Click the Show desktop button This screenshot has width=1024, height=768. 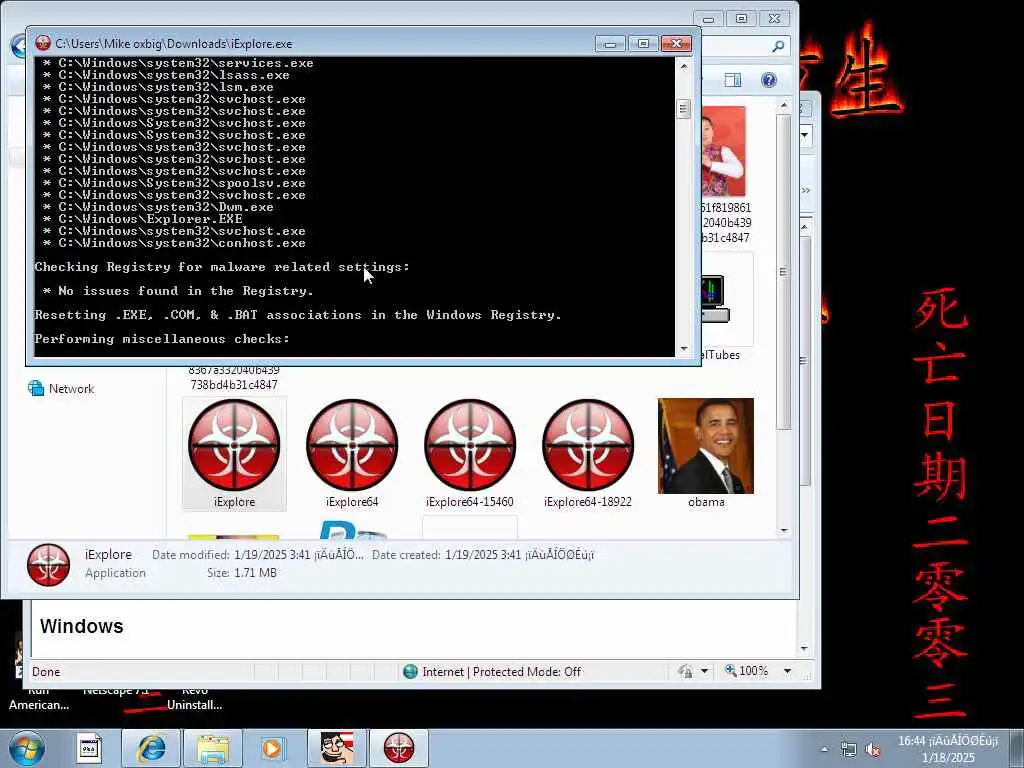coord(1017,748)
